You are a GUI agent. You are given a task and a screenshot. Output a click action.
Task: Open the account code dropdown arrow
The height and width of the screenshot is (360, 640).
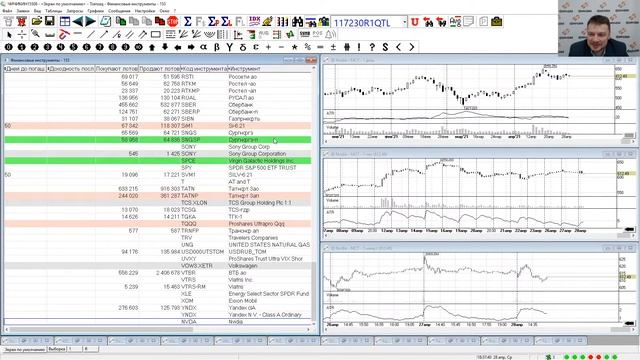[x=404, y=22]
